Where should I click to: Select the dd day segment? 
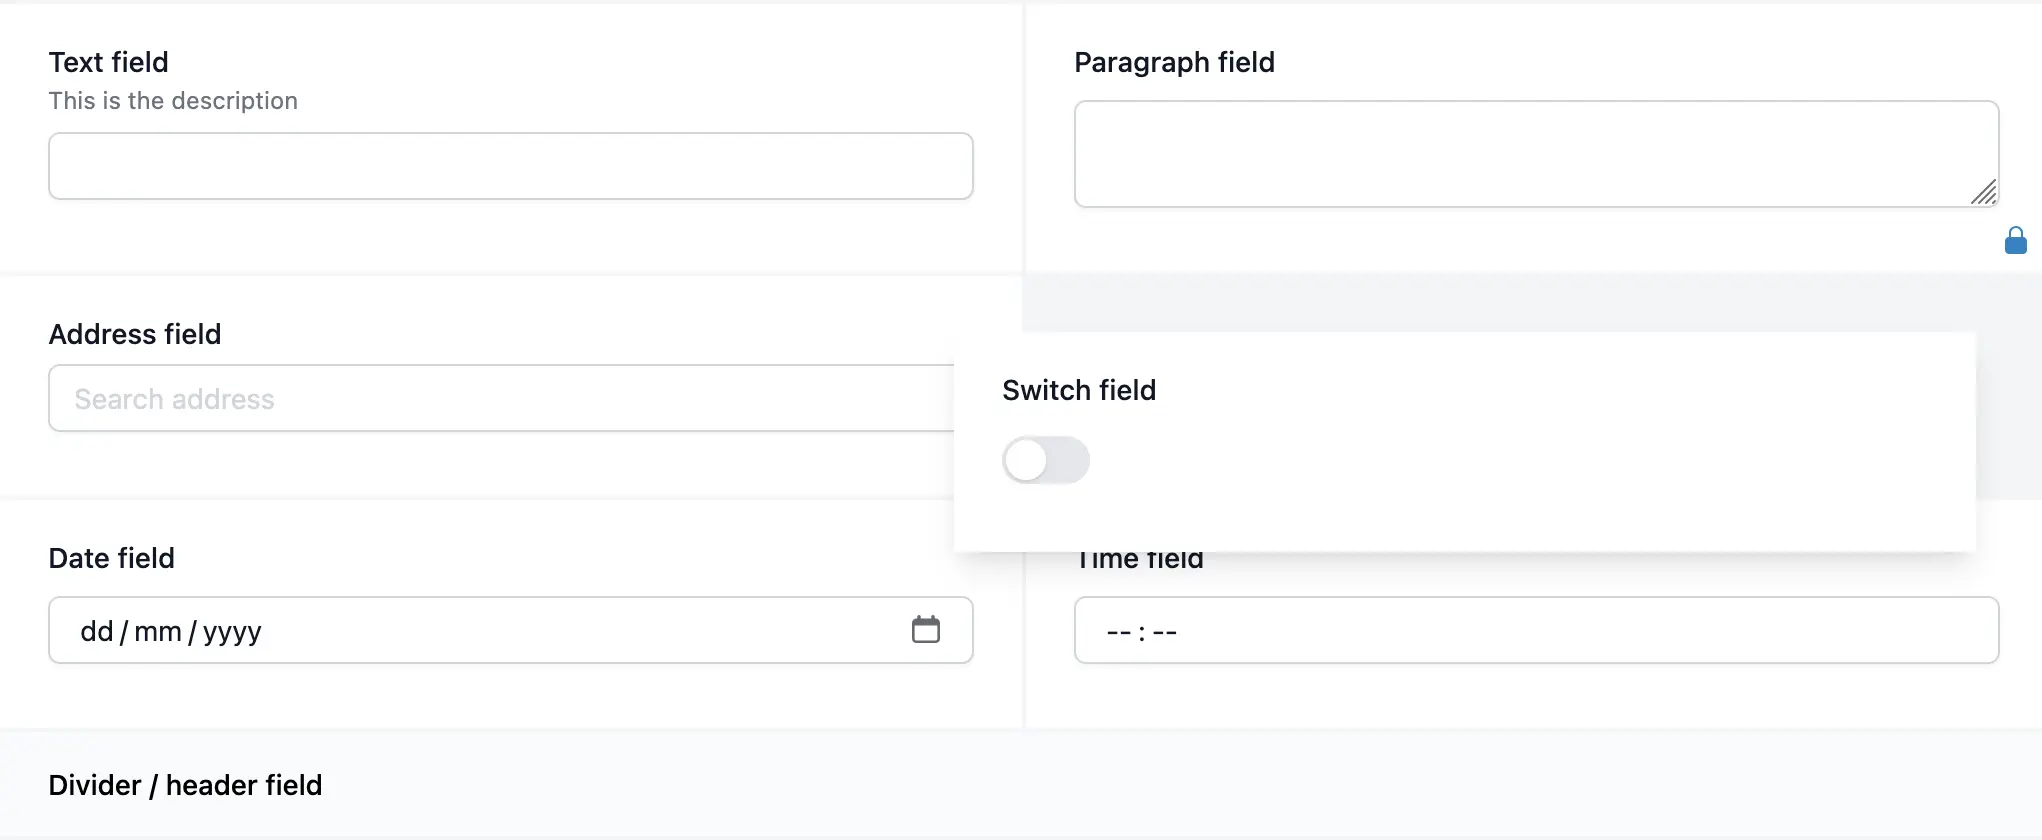click(x=96, y=632)
